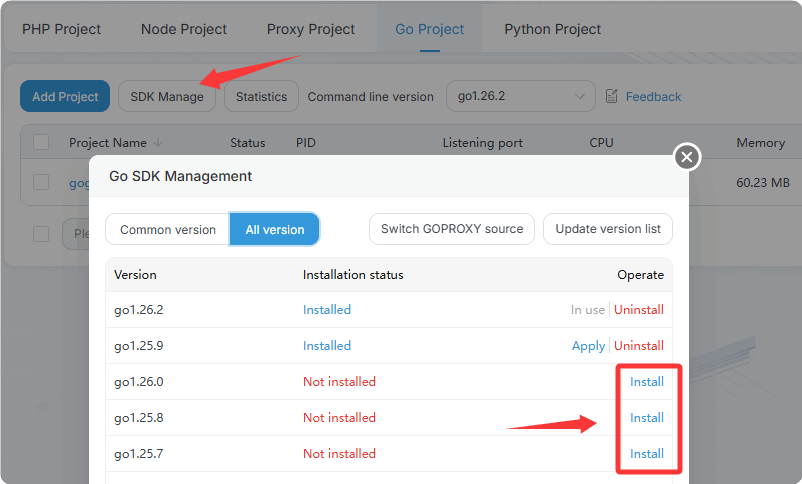Open Command line version dropdown

point(520,97)
